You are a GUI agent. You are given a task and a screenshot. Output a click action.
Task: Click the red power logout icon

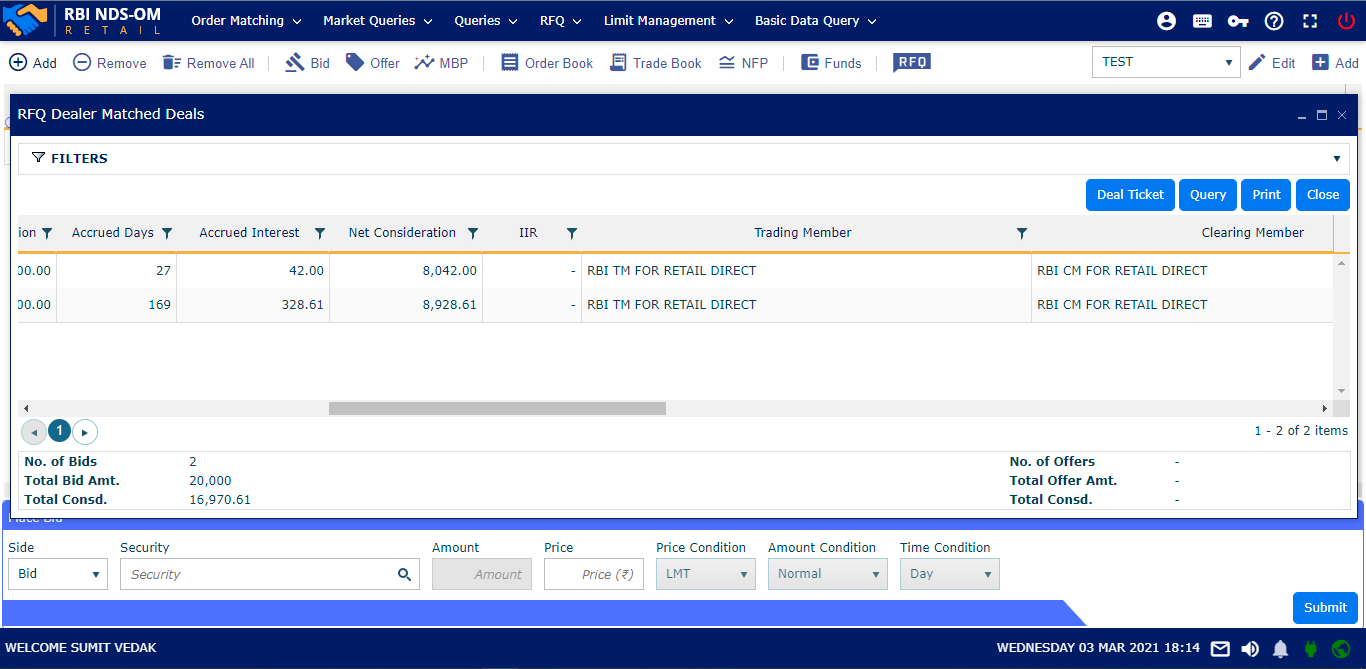coord(1346,21)
